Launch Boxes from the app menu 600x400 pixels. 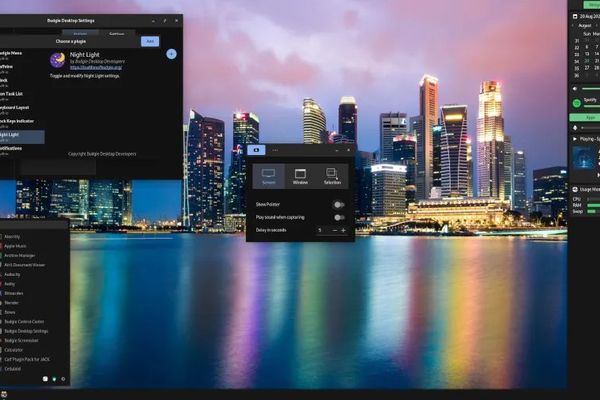(34, 312)
